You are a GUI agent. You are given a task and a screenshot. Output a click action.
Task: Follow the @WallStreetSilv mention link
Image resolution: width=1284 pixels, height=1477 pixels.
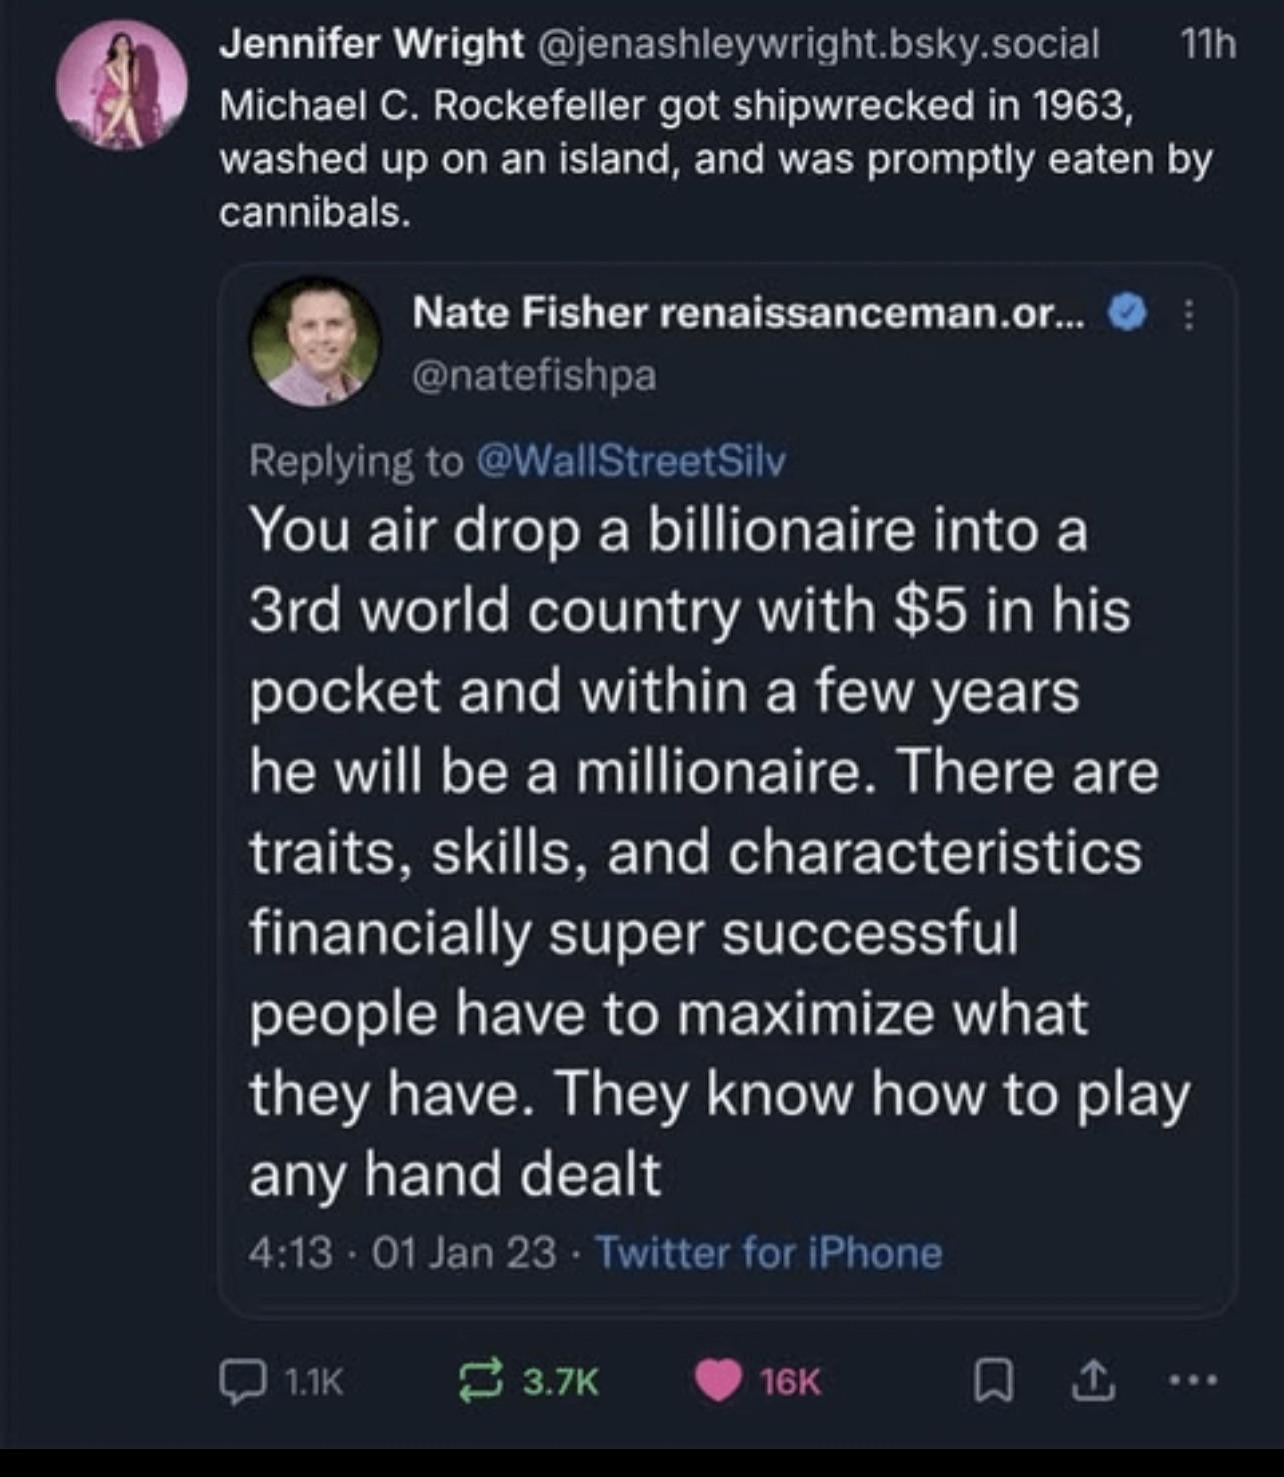pyautogui.click(x=632, y=461)
